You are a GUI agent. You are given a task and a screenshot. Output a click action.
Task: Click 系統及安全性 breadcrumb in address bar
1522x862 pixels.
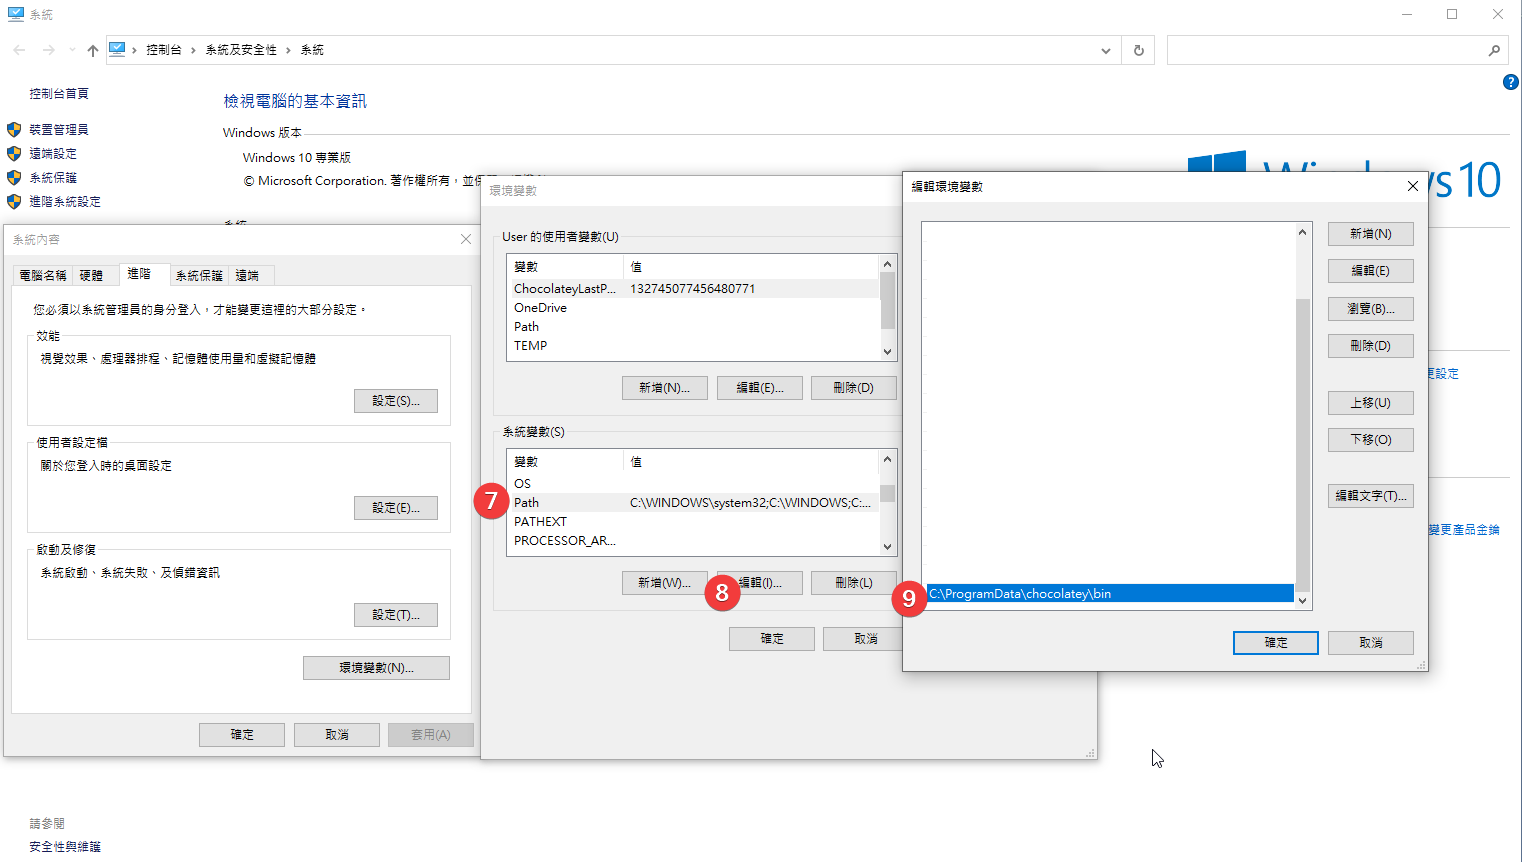pyautogui.click(x=241, y=50)
